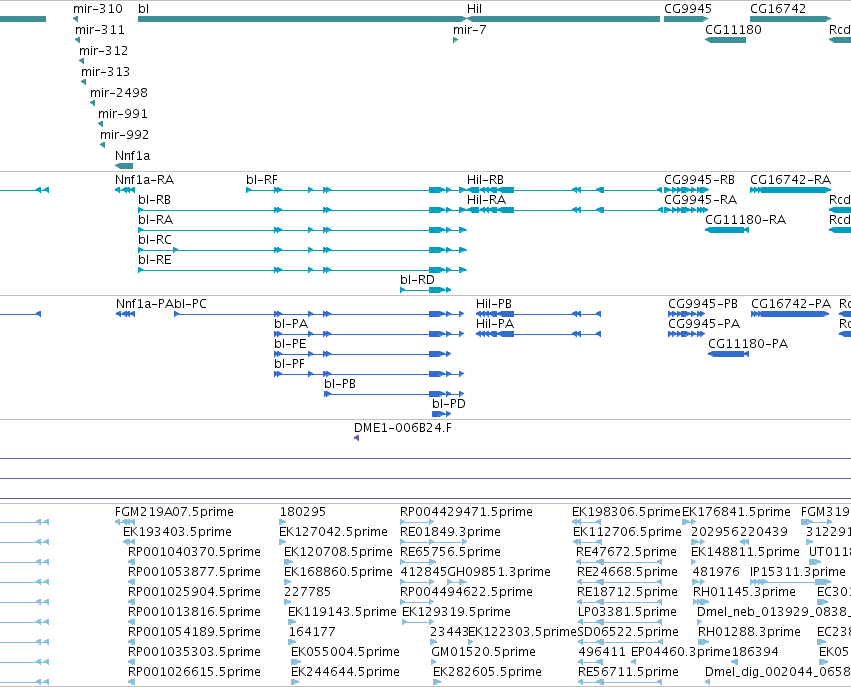Select the mir-7 gene label

point(470,30)
